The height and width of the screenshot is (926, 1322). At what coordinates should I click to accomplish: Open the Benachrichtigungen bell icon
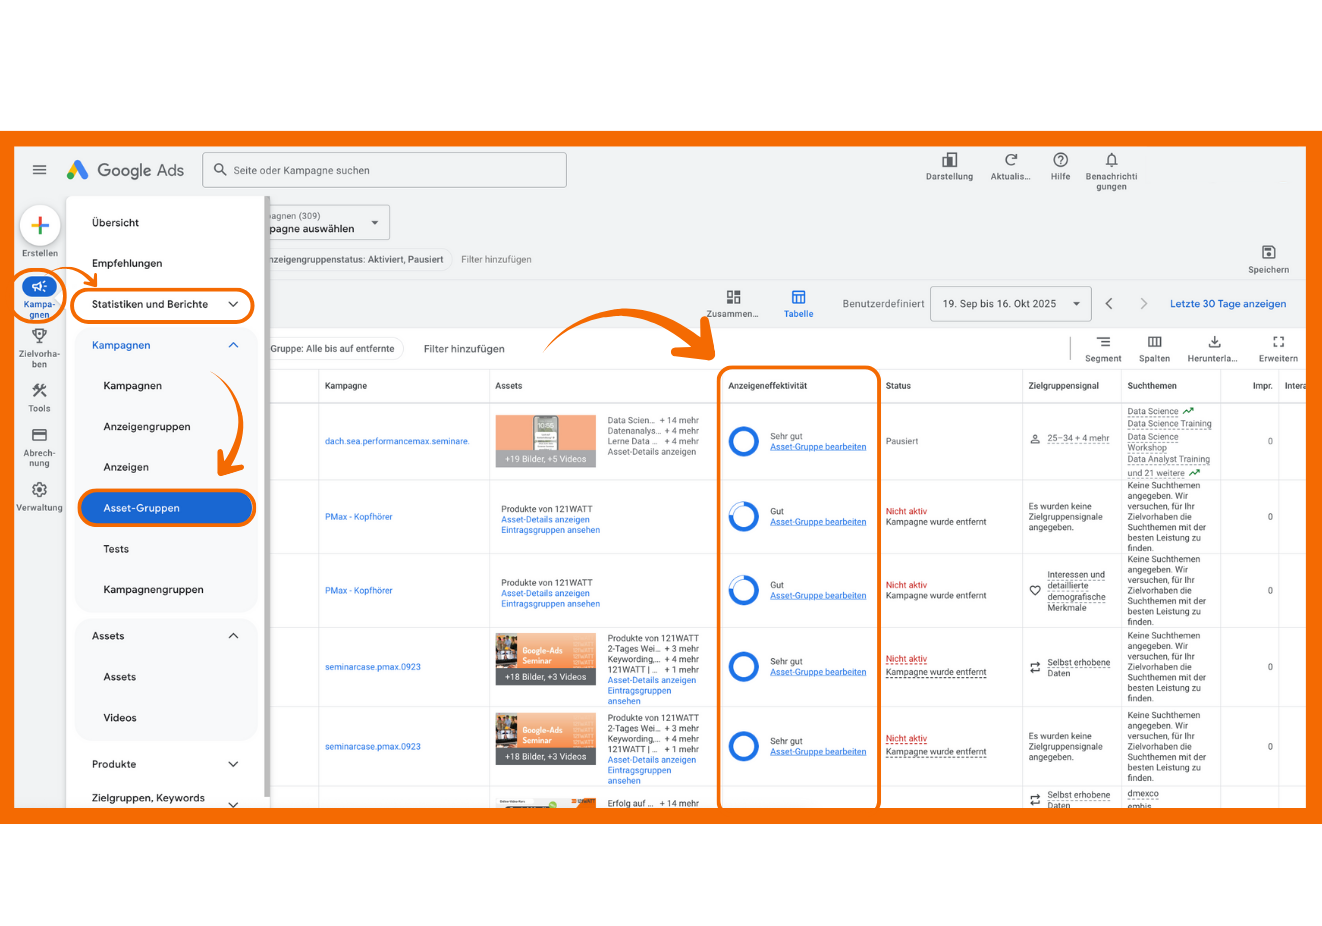click(x=1111, y=161)
